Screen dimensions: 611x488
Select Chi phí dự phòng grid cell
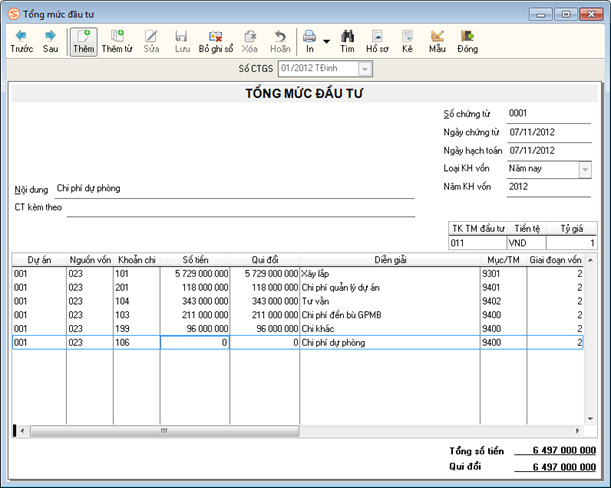390,343
